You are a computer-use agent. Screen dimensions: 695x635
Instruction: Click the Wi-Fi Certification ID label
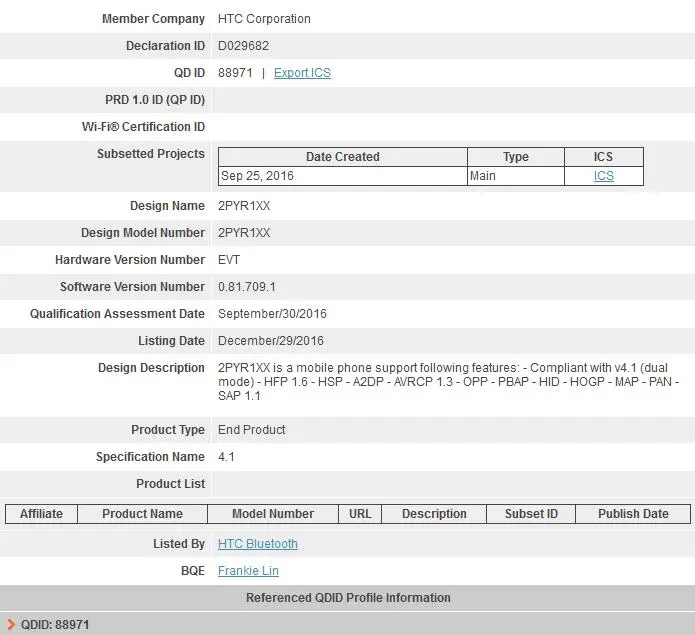pyautogui.click(x=143, y=127)
